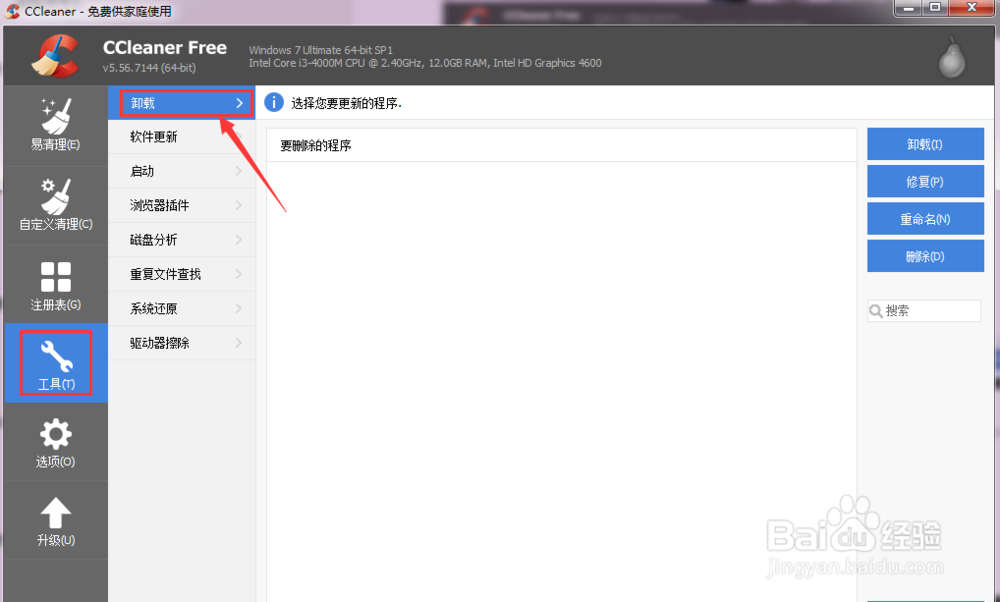Click the 要删除的程序 column header
Image resolution: width=1000 pixels, height=602 pixels.
[x=561, y=145]
